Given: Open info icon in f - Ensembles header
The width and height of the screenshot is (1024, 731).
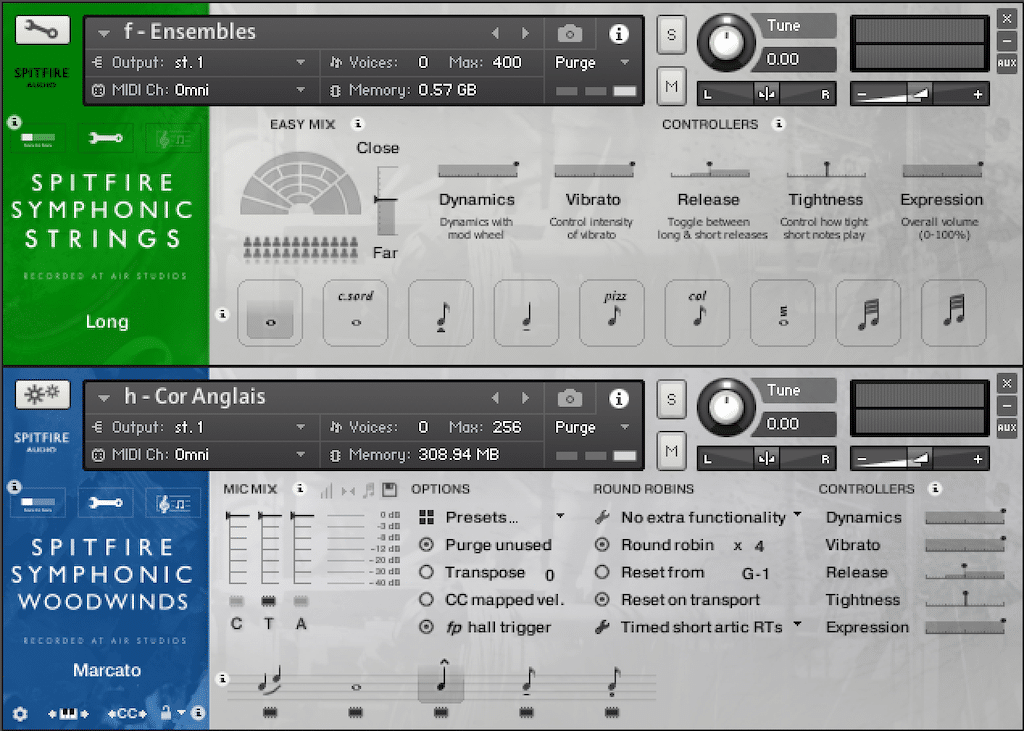Looking at the screenshot, I should [618, 33].
